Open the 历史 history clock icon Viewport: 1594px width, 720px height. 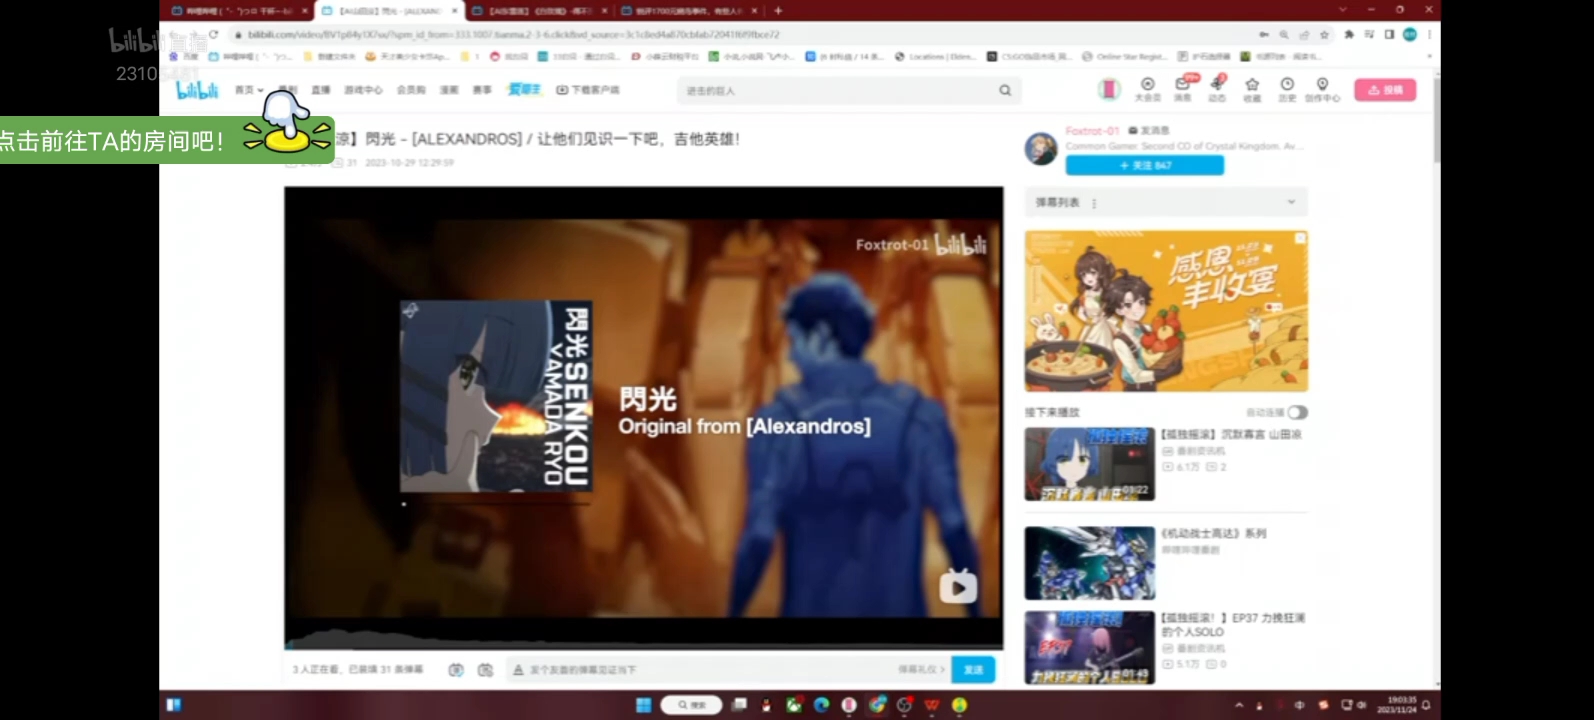coord(1287,89)
